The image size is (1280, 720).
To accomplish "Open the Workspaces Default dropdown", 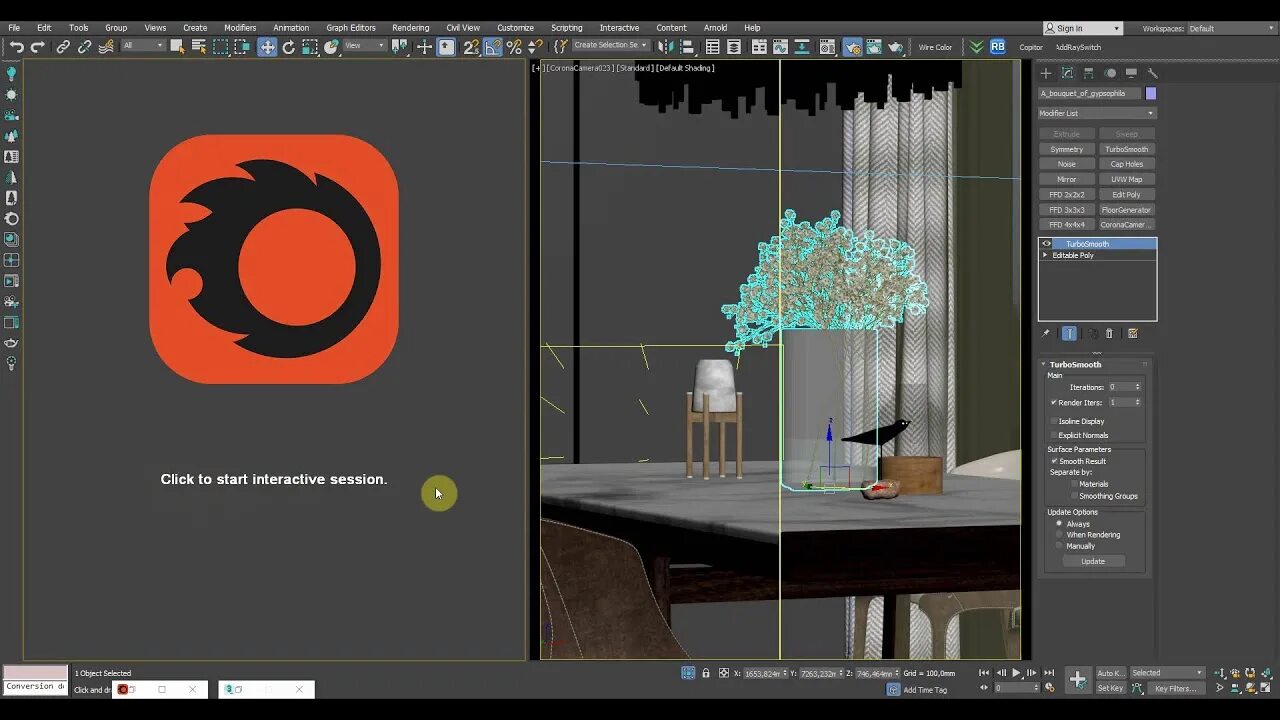I will point(1231,28).
